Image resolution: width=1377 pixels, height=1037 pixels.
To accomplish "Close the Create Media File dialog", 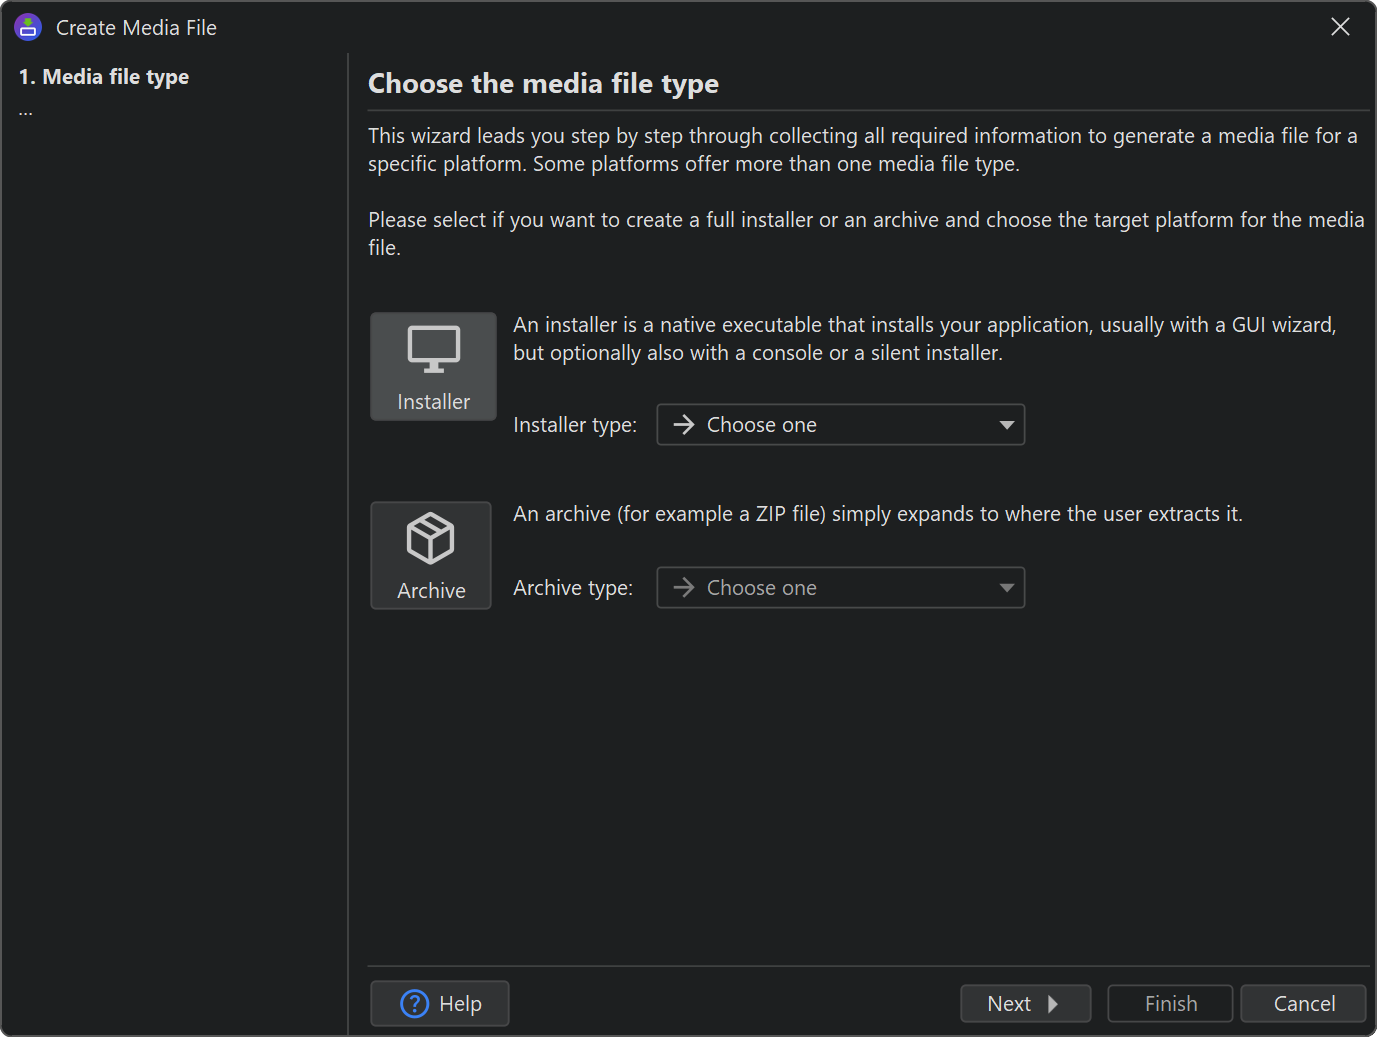I will pyautogui.click(x=1340, y=27).
